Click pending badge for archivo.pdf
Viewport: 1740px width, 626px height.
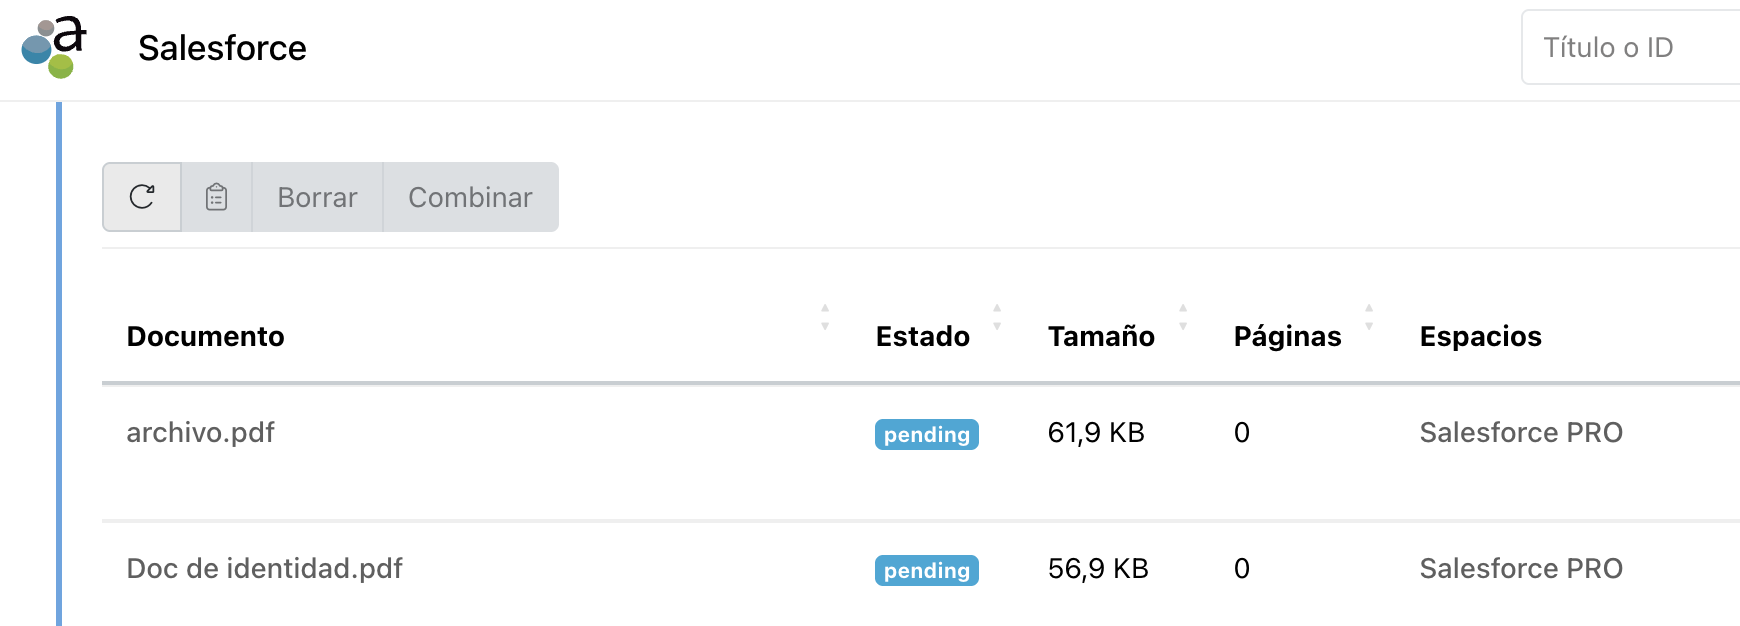click(x=926, y=434)
